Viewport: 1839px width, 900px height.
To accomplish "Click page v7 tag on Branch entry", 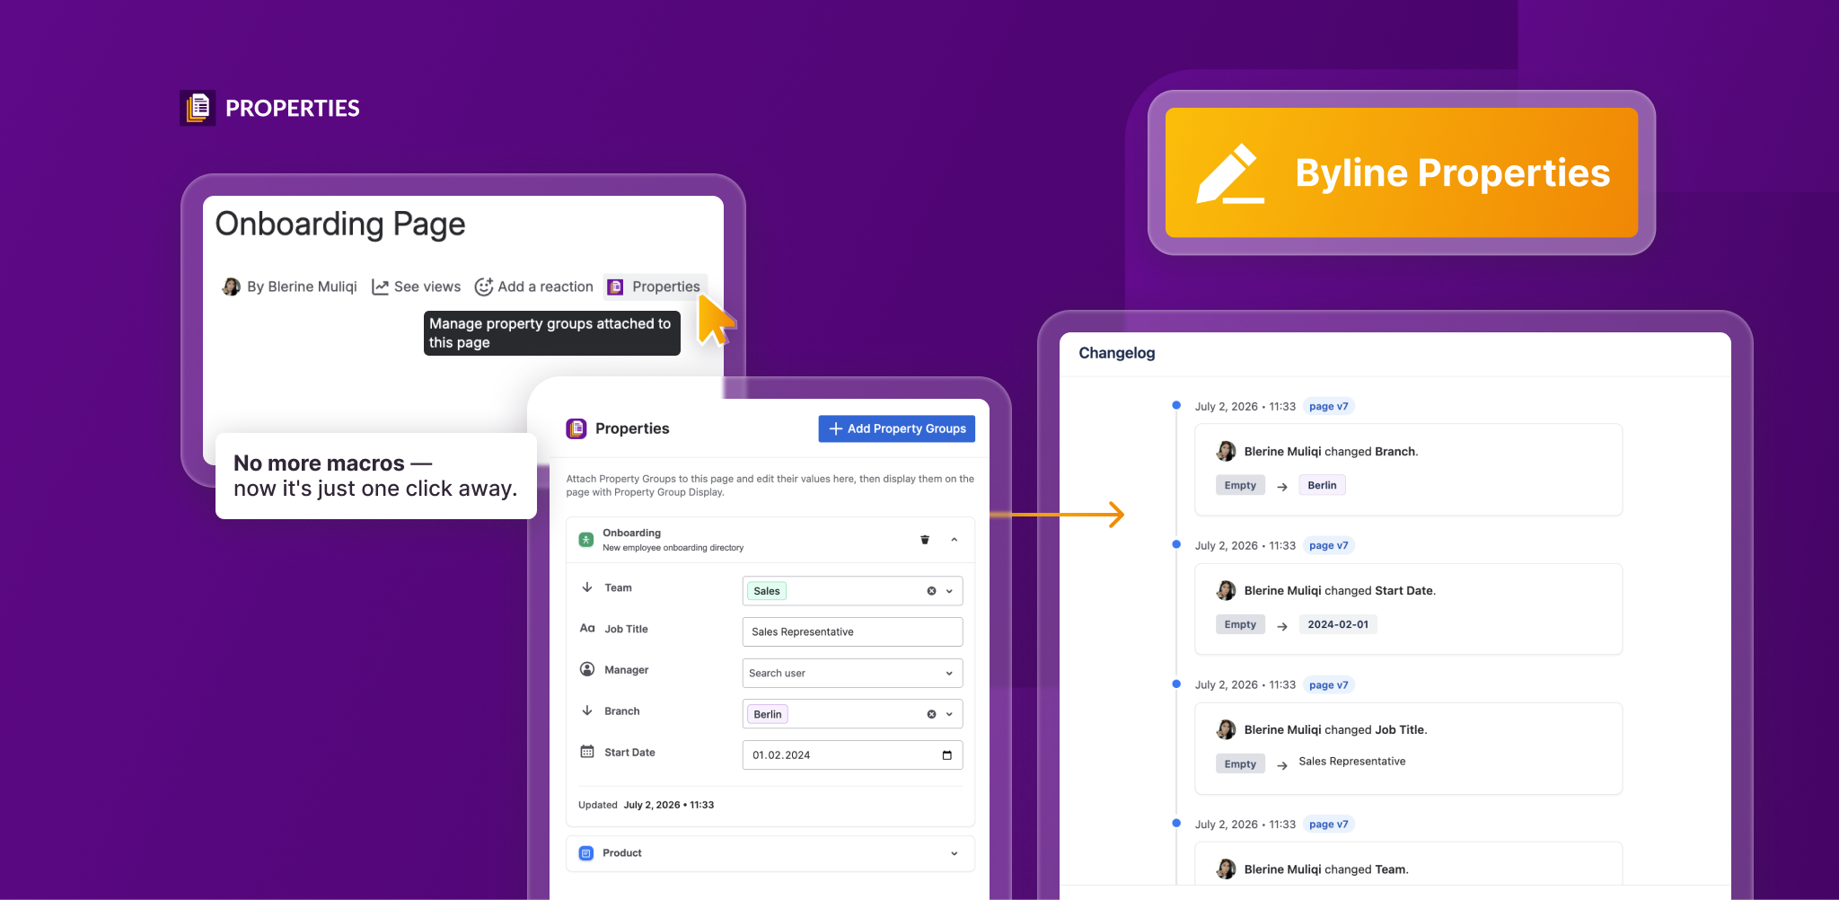I will [x=1328, y=406].
